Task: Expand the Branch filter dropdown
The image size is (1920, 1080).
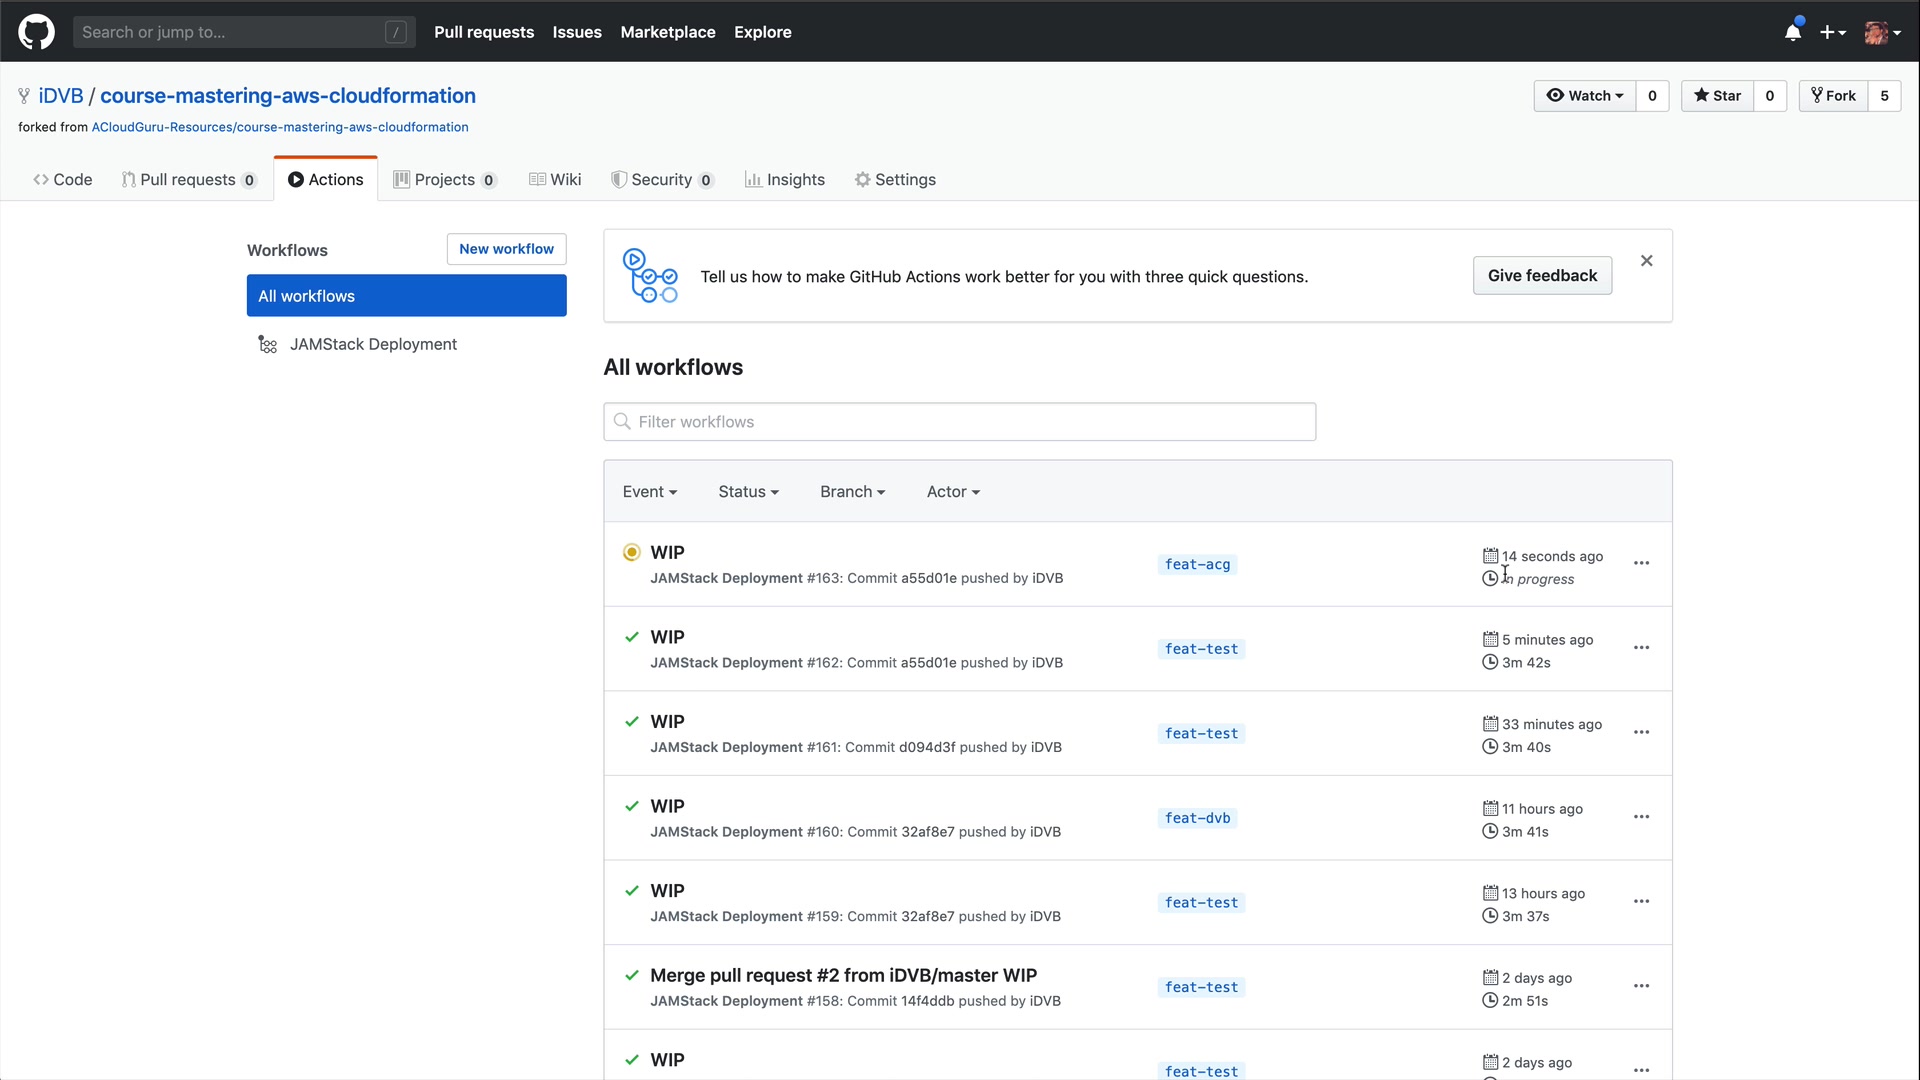Action: coord(852,492)
